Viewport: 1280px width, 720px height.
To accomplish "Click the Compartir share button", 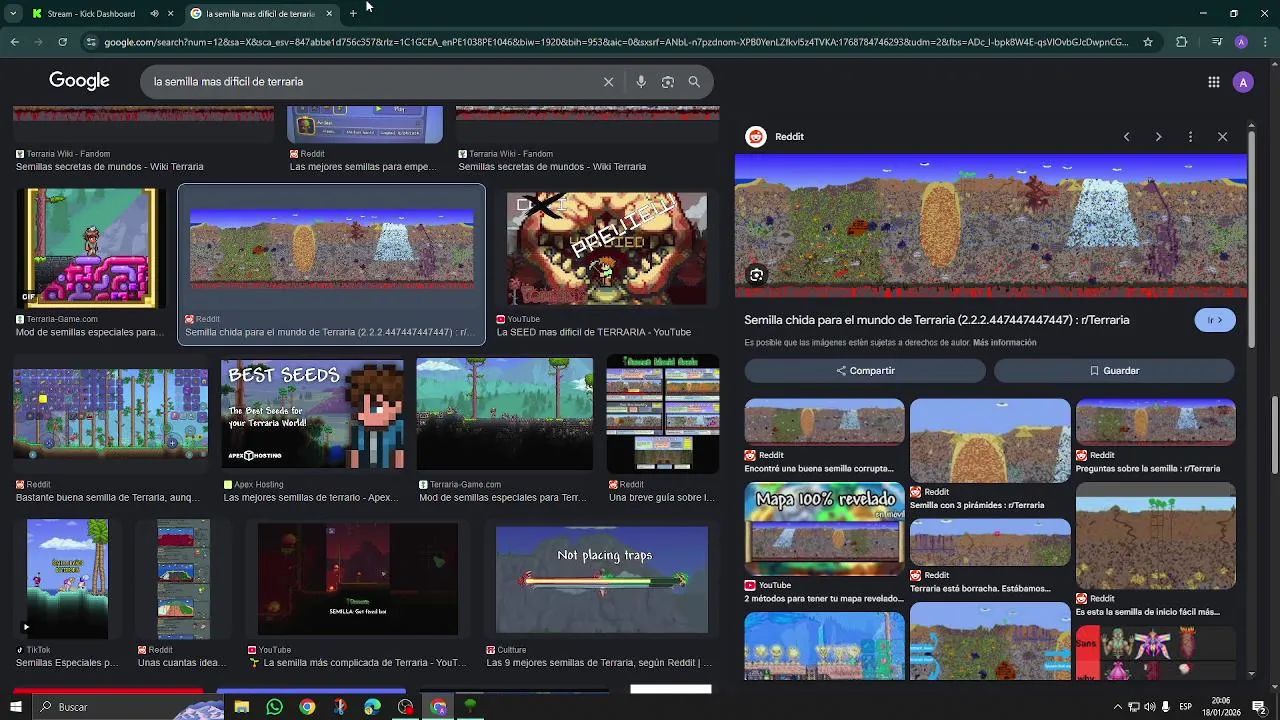I will click(865, 370).
